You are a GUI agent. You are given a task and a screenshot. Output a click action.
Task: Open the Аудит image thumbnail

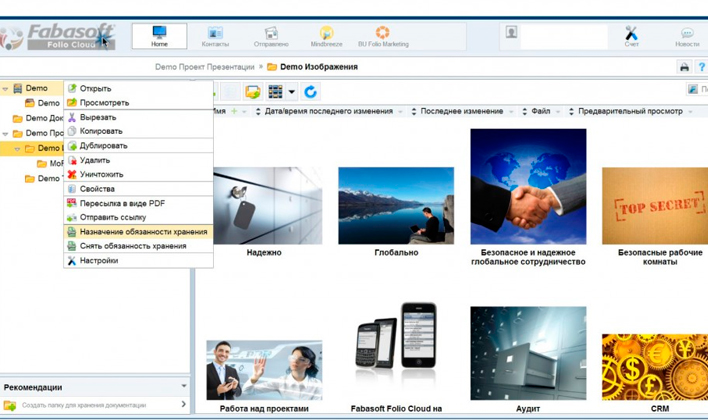point(528,353)
